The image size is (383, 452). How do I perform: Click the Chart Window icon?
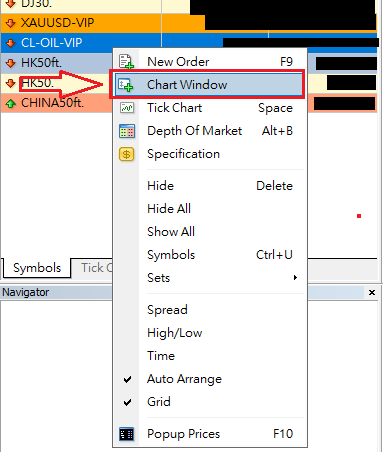[x=126, y=85]
